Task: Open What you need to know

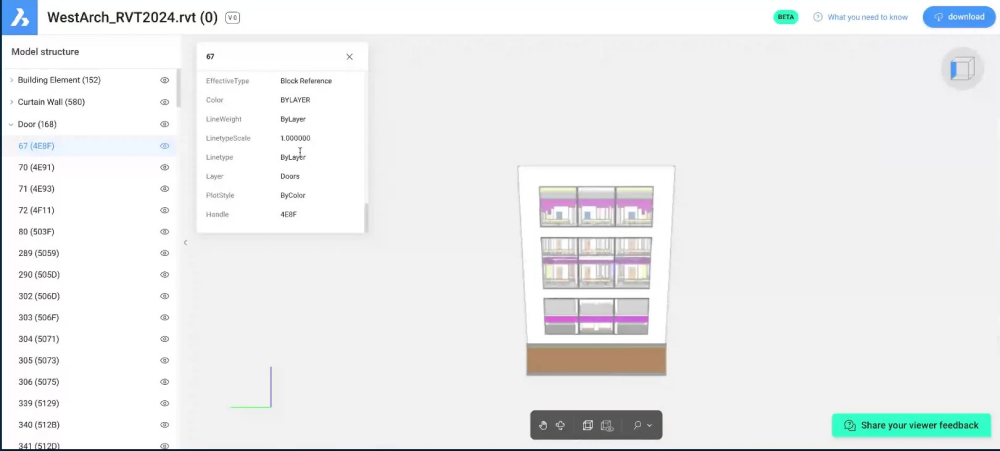Action: click(x=860, y=17)
